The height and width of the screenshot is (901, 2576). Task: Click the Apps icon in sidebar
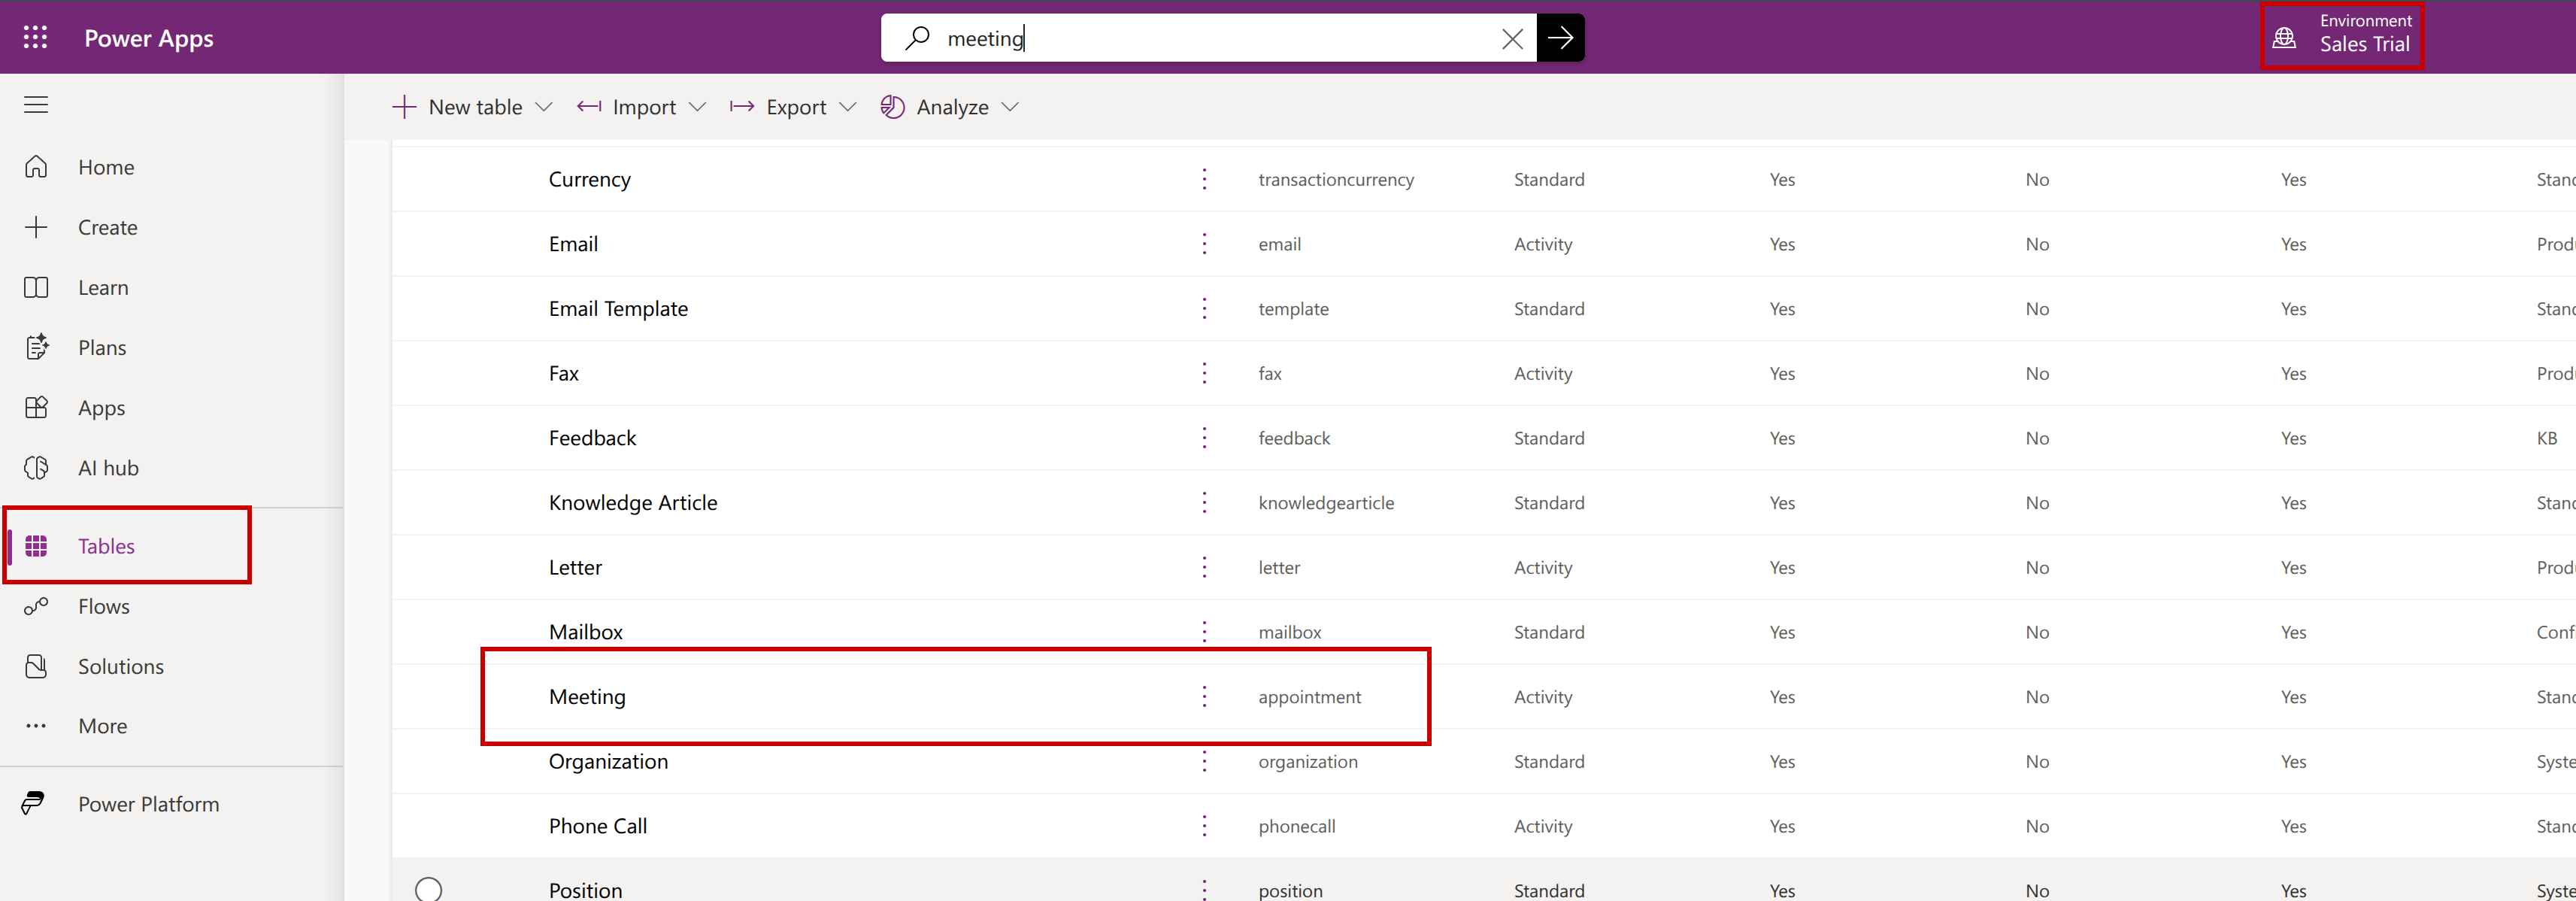click(x=36, y=408)
